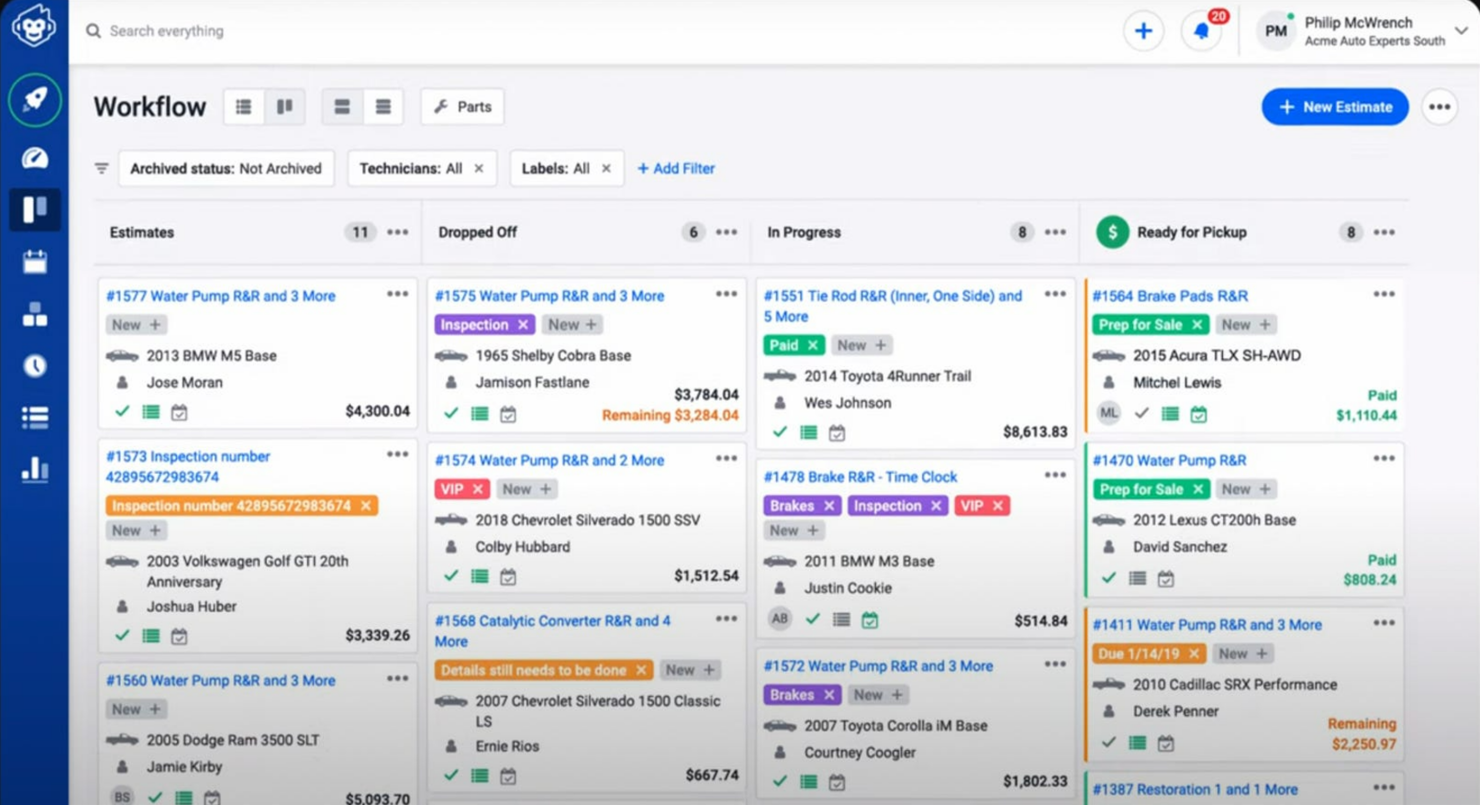Switch to list view layout next to Workflow
1480x805 pixels.
click(243, 106)
